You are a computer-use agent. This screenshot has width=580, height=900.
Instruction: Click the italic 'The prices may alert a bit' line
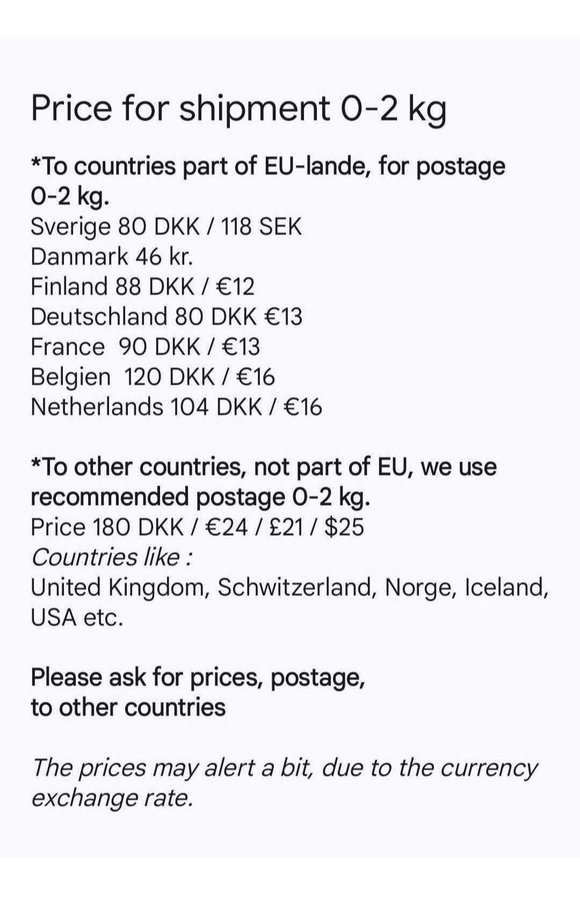click(x=172, y=768)
